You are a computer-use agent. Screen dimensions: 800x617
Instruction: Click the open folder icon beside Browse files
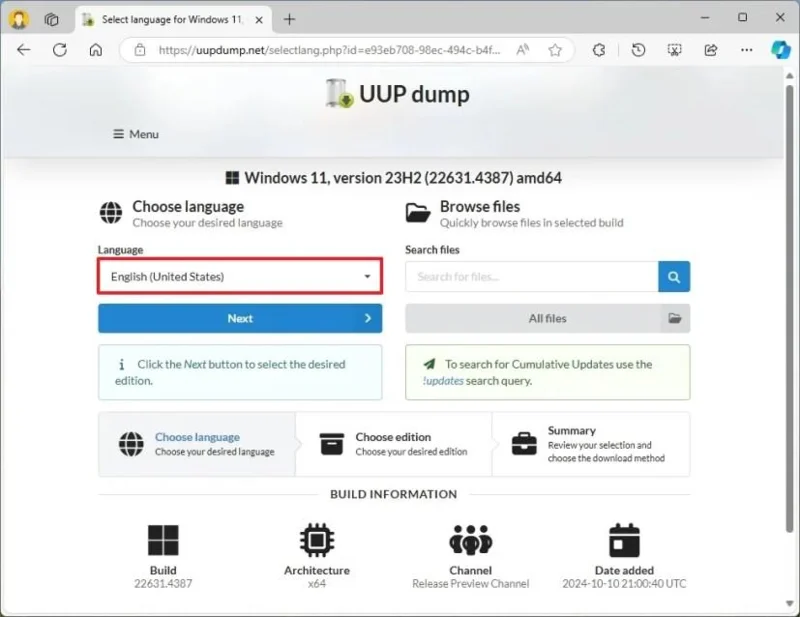pos(418,212)
